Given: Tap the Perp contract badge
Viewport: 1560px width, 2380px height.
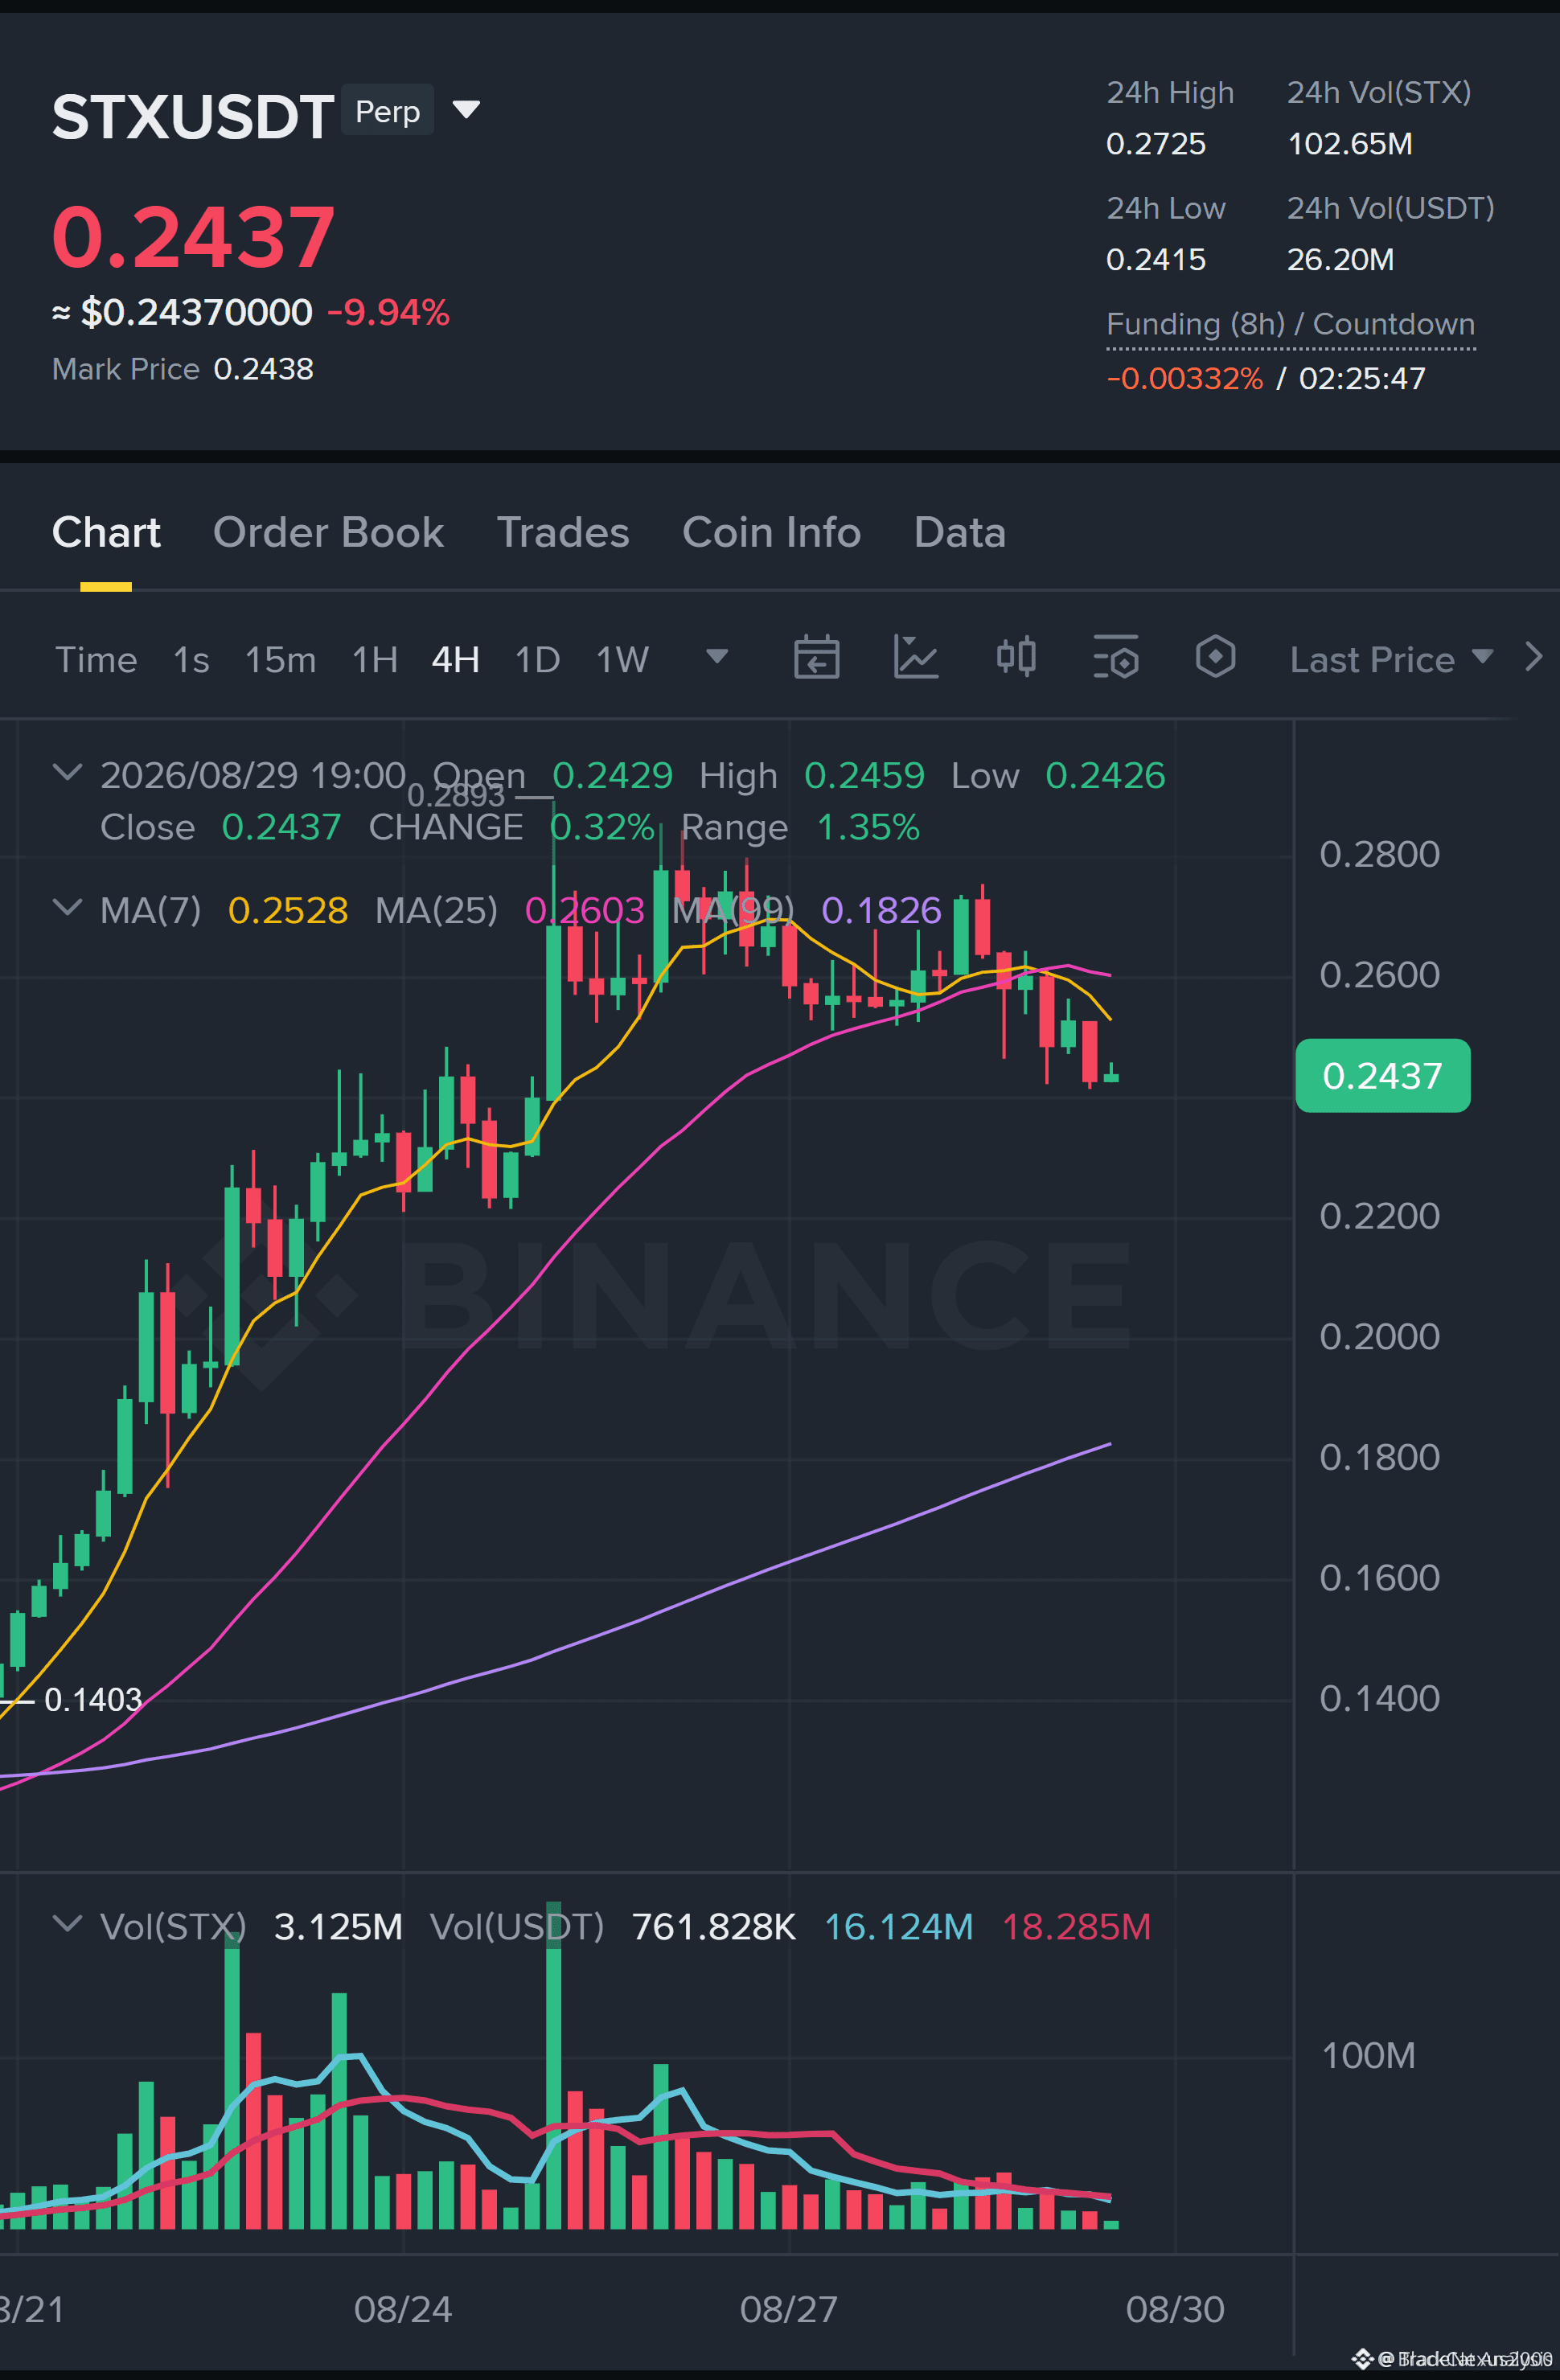Looking at the screenshot, I should (387, 110).
